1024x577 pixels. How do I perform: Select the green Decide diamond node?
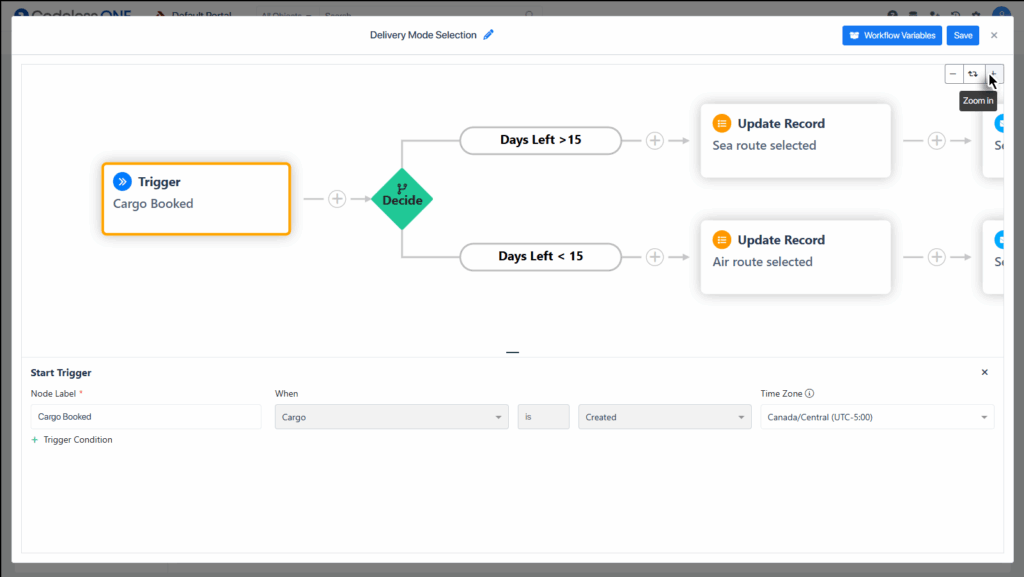click(402, 198)
